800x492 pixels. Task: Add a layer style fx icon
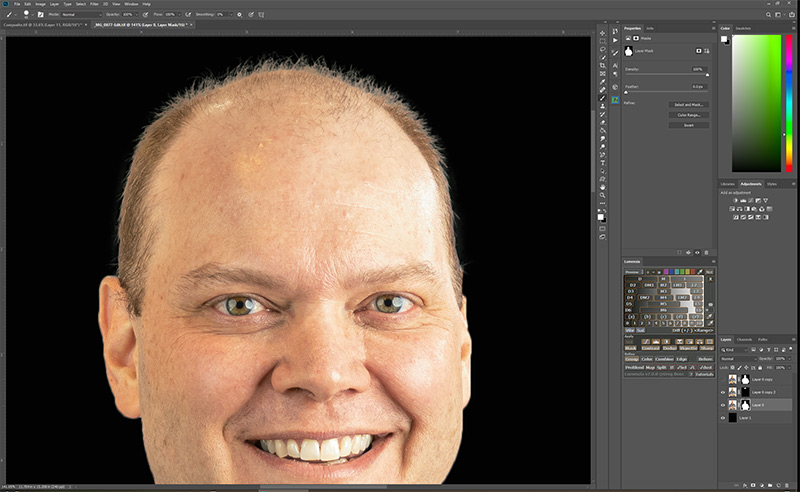[745, 485]
